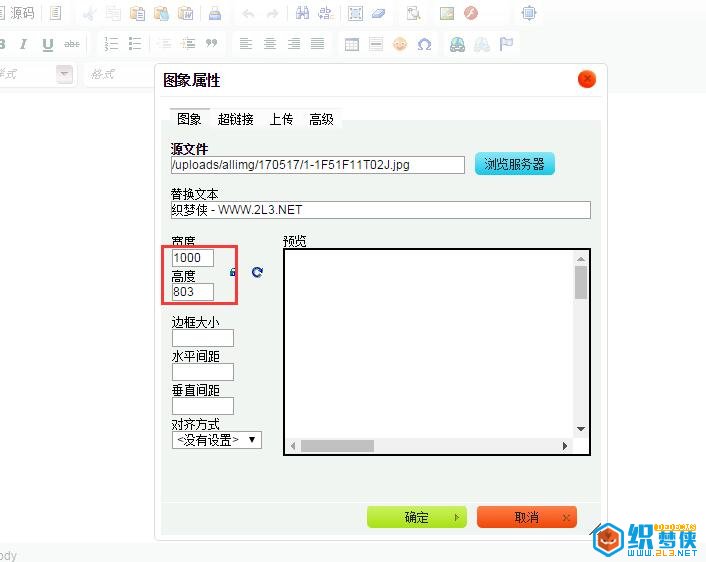Switch to the 上传 tab
Screen dimensions: 706x562
281,119
